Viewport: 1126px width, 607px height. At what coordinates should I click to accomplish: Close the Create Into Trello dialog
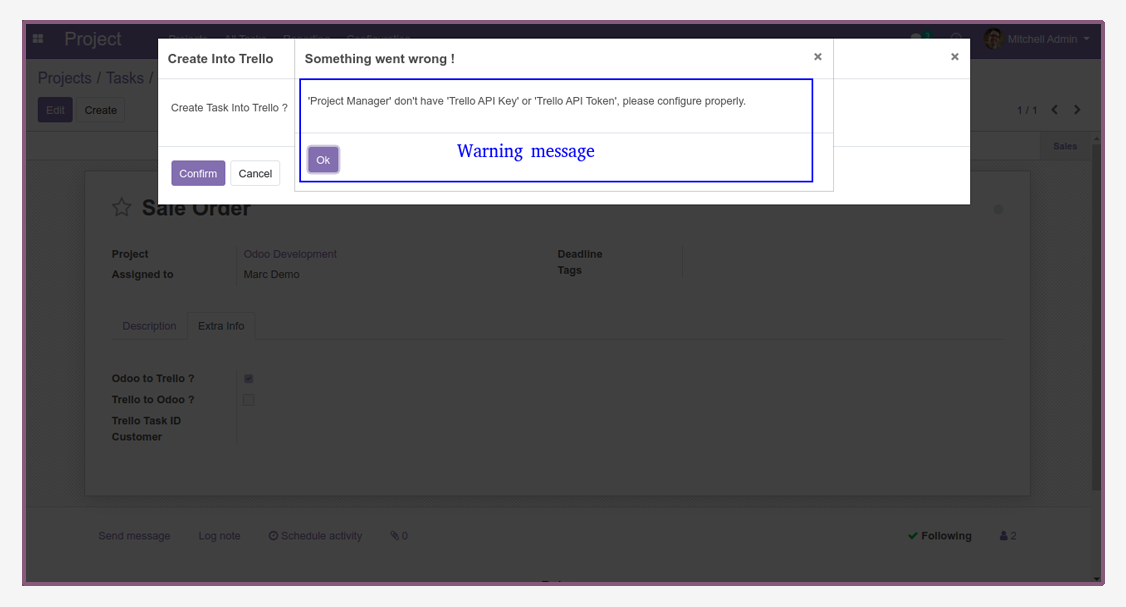click(954, 57)
